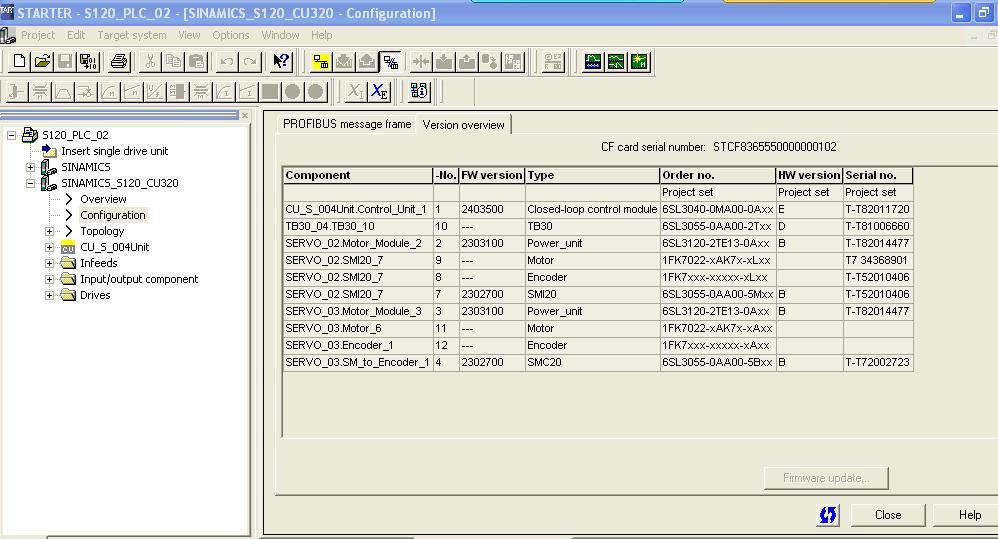Viewport: 998px width, 539px height.
Task: Click the gray XI toolbar icon
Action: coord(355,92)
